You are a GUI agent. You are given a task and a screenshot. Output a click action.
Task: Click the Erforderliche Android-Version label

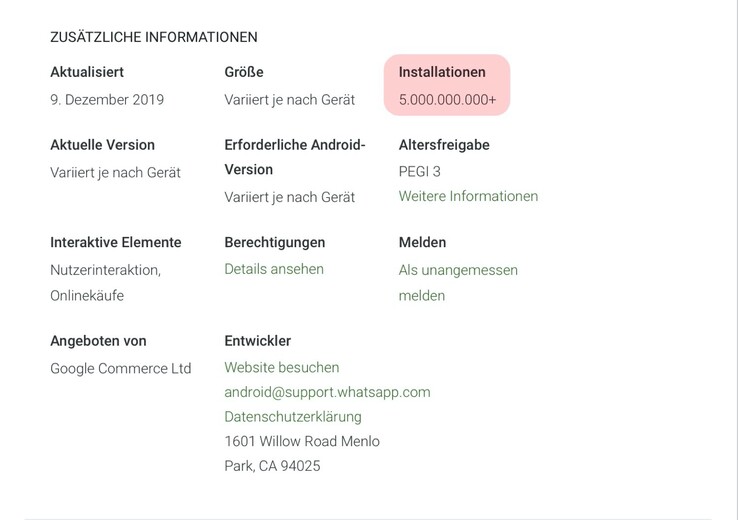(x=295, y=157)
